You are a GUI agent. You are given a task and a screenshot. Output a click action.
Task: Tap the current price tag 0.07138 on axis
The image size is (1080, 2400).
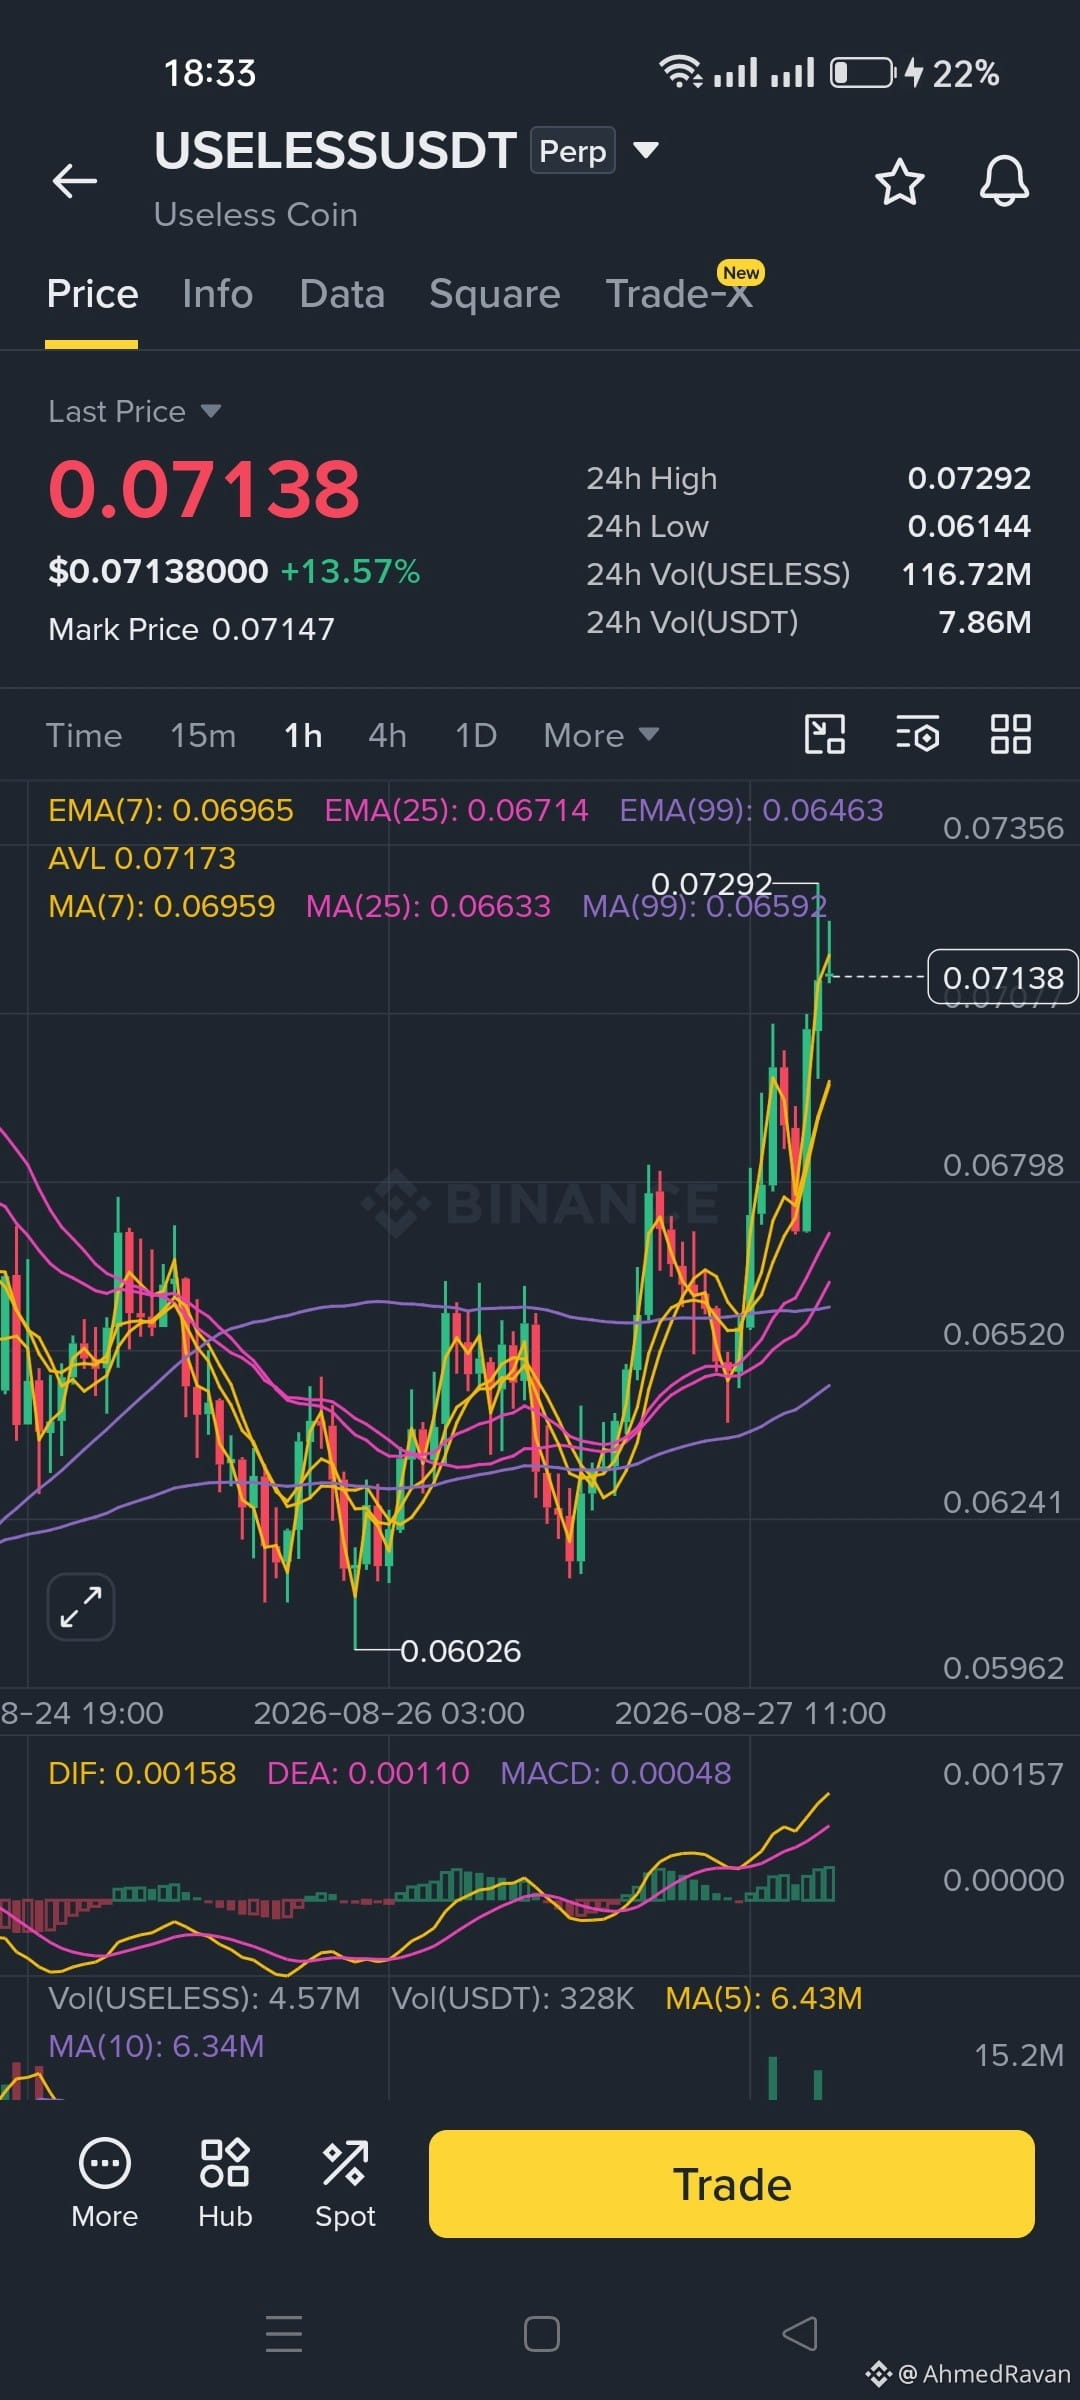click(1003, 977)
